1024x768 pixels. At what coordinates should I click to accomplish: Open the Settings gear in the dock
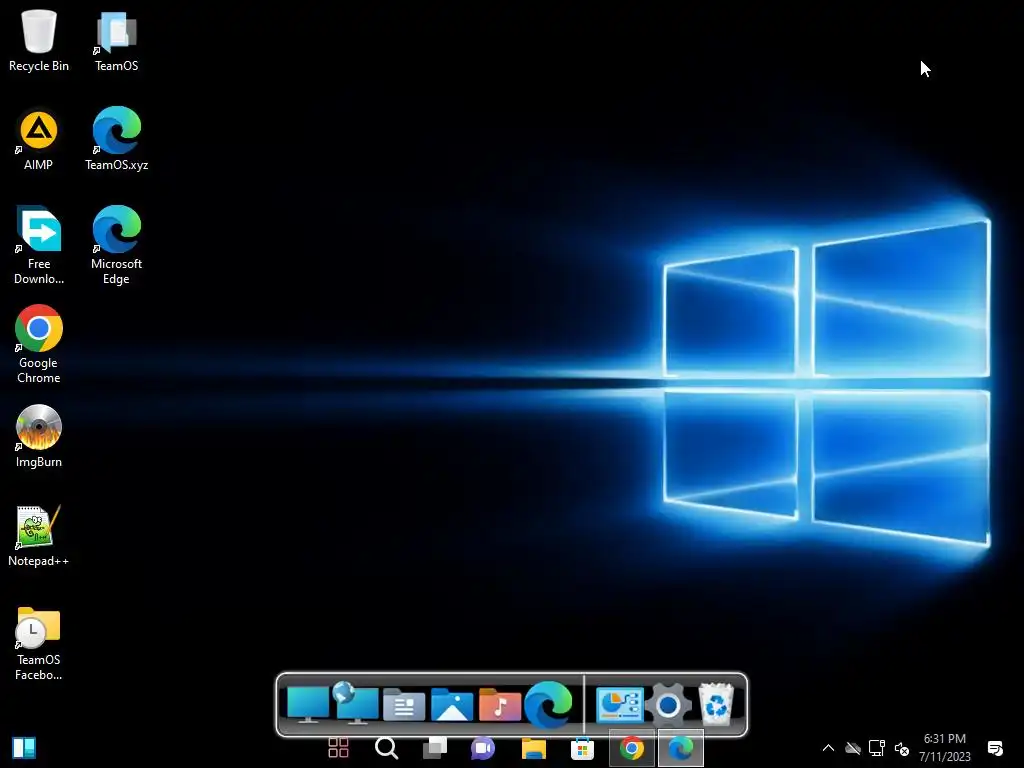tap(668, 705)
